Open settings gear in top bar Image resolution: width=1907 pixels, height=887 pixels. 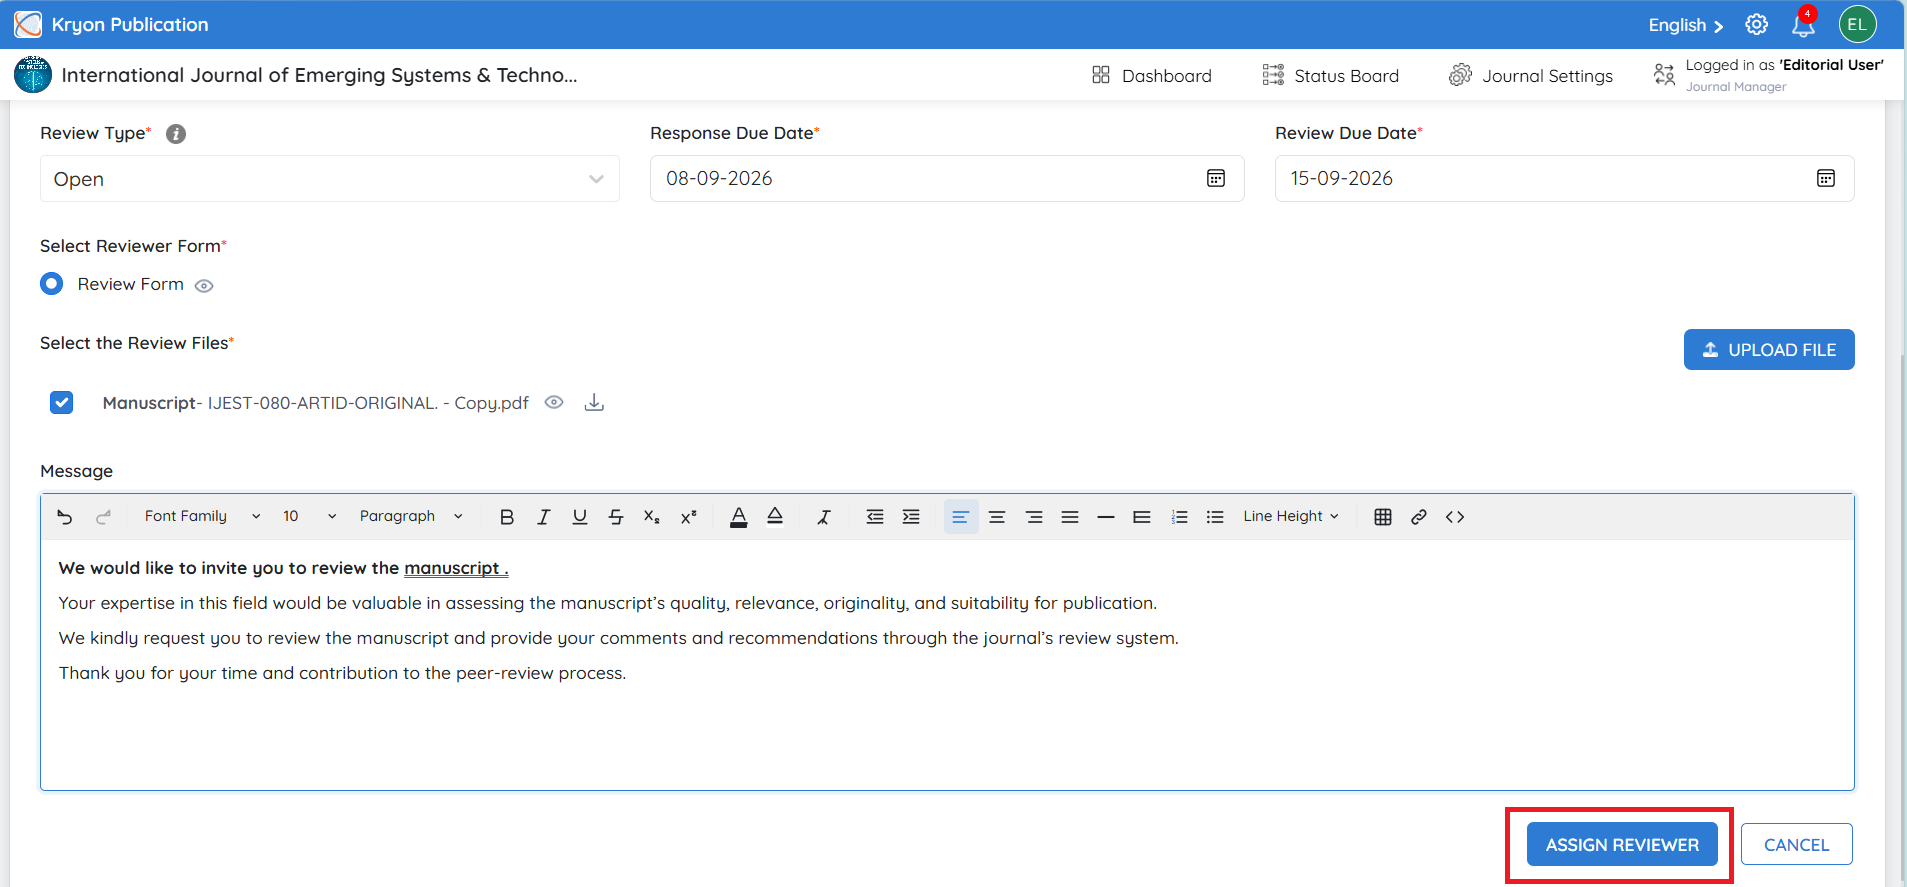point(1757,24)
